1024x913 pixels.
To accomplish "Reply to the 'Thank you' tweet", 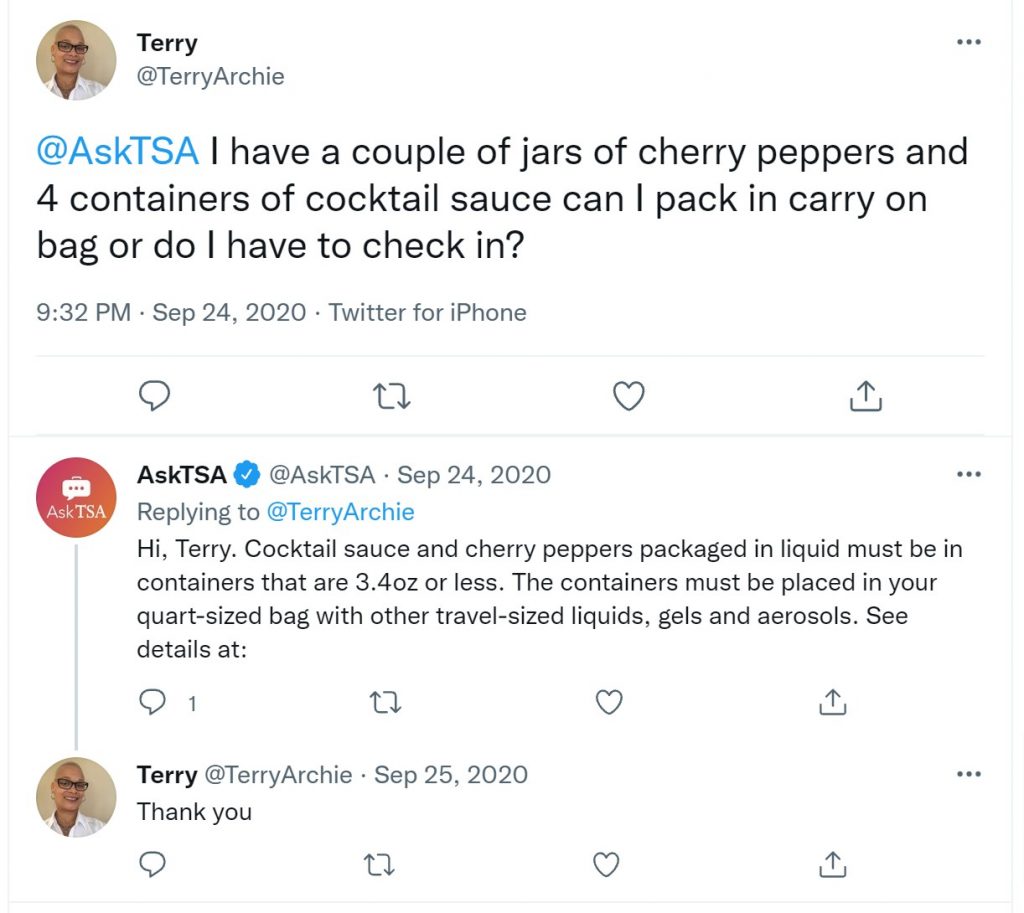I will coord(152,865).
